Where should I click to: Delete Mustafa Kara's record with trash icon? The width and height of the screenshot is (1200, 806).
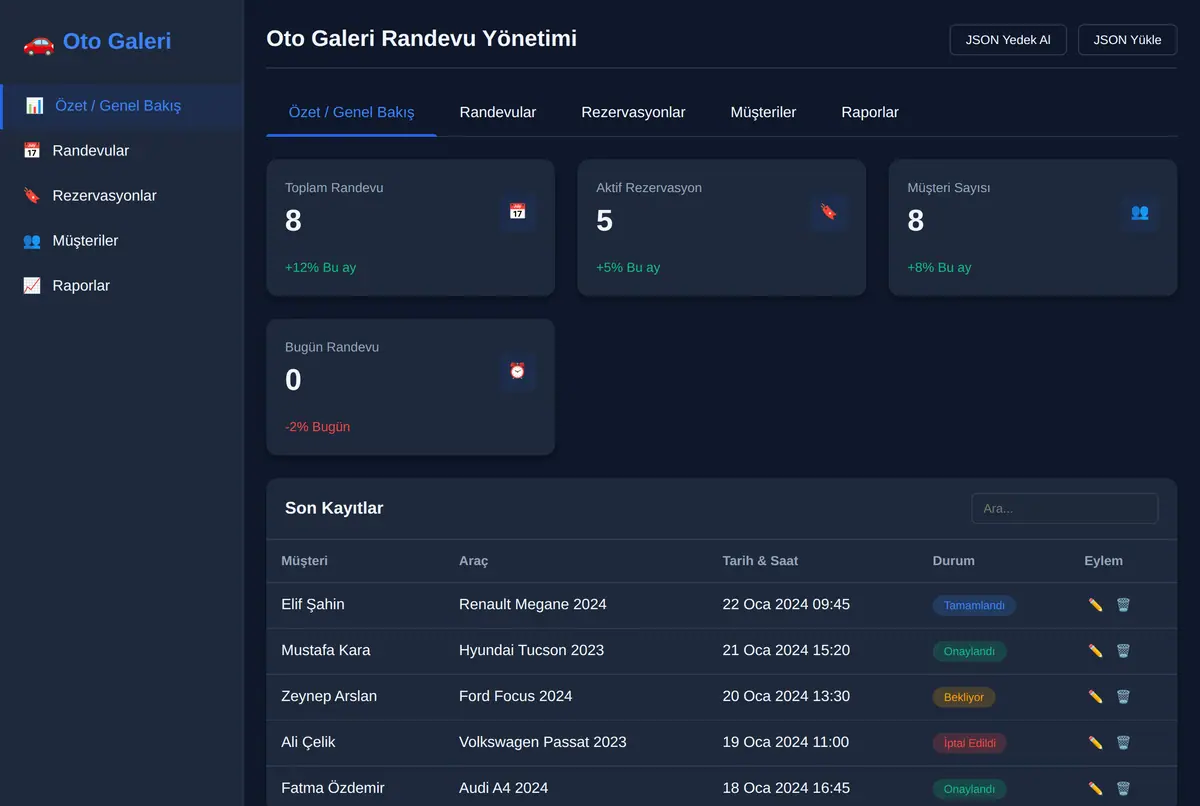point(1123,651)
